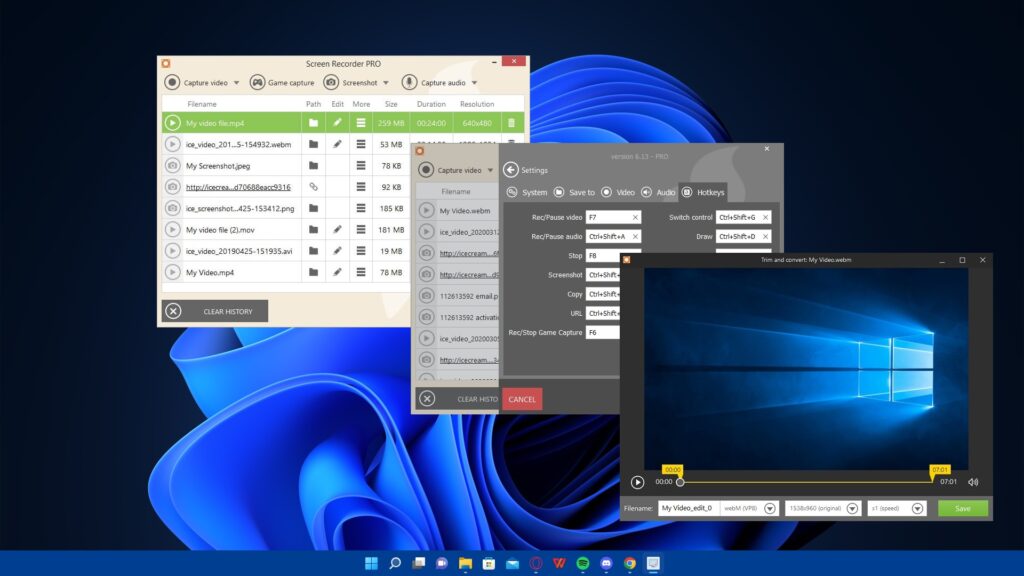Clear the Draw hotkey Ctrl+Shift+D
This screenshot has width=1024, height=576.
pyautogui.click(x=765, y=236)
